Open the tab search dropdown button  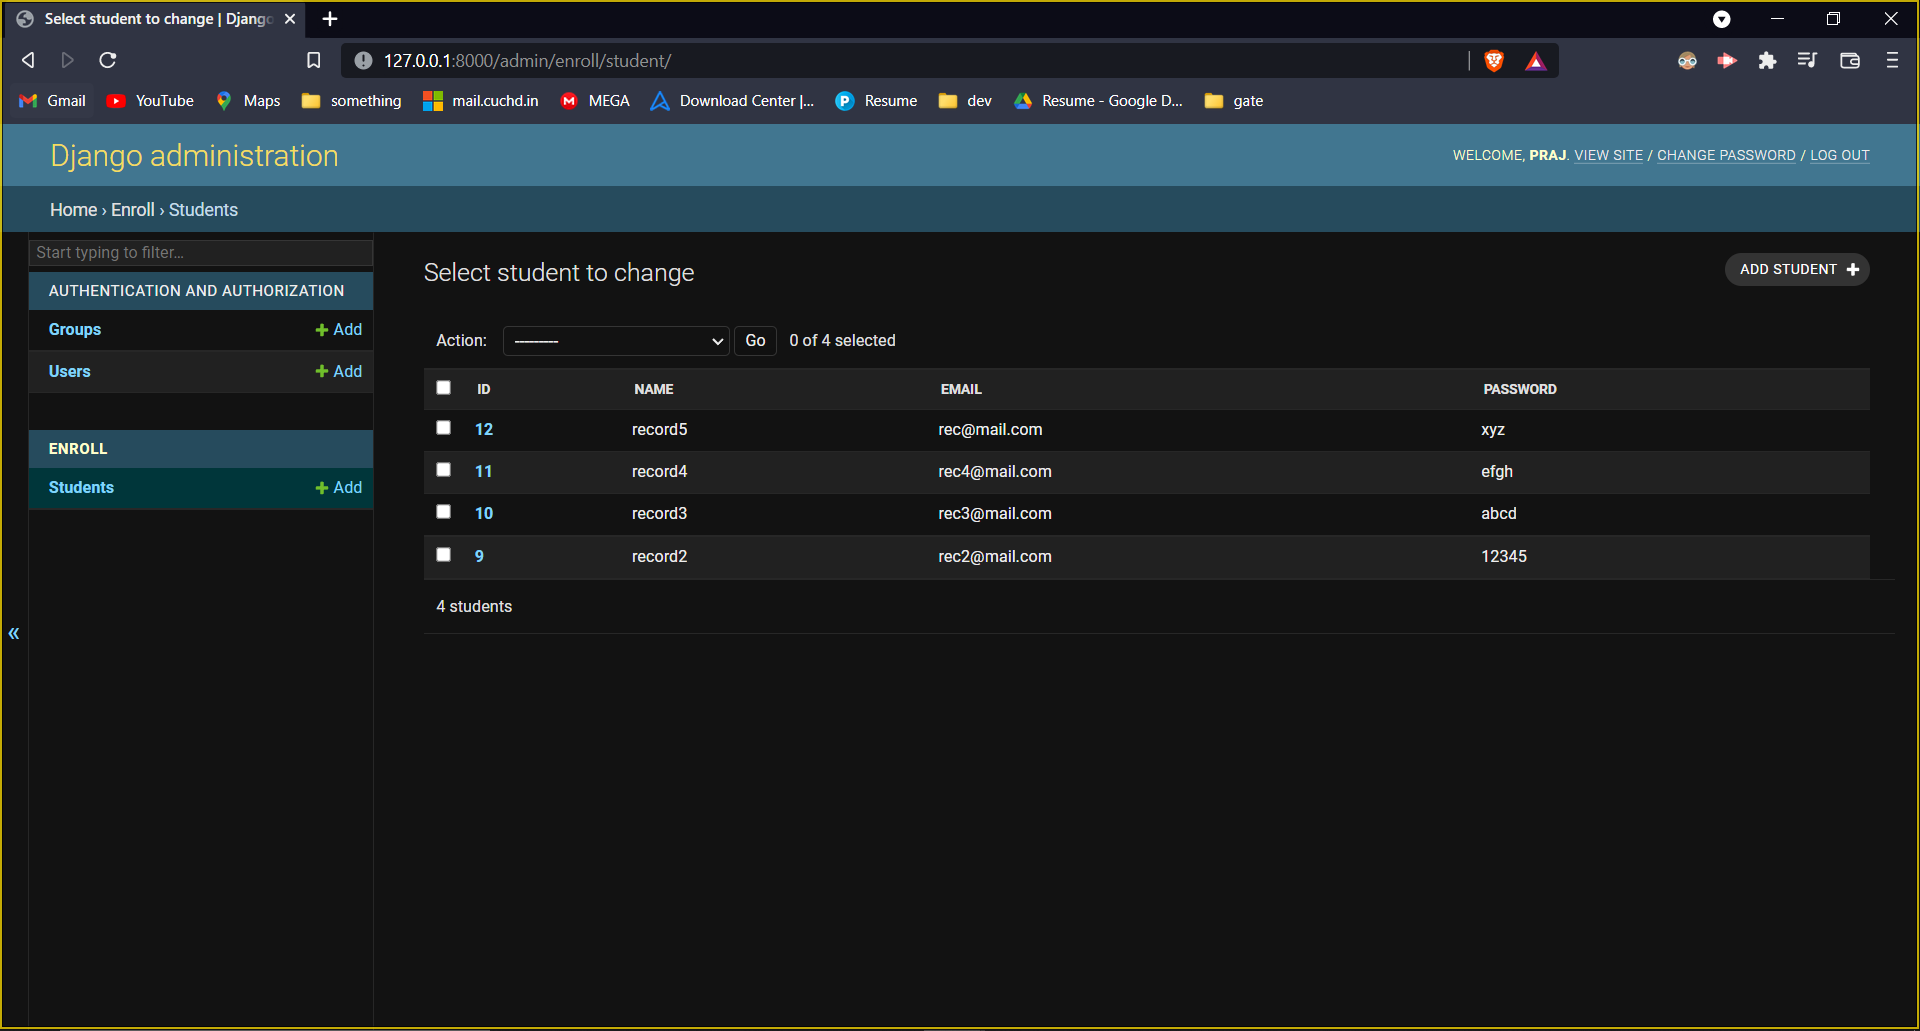tap(1721, 19)
